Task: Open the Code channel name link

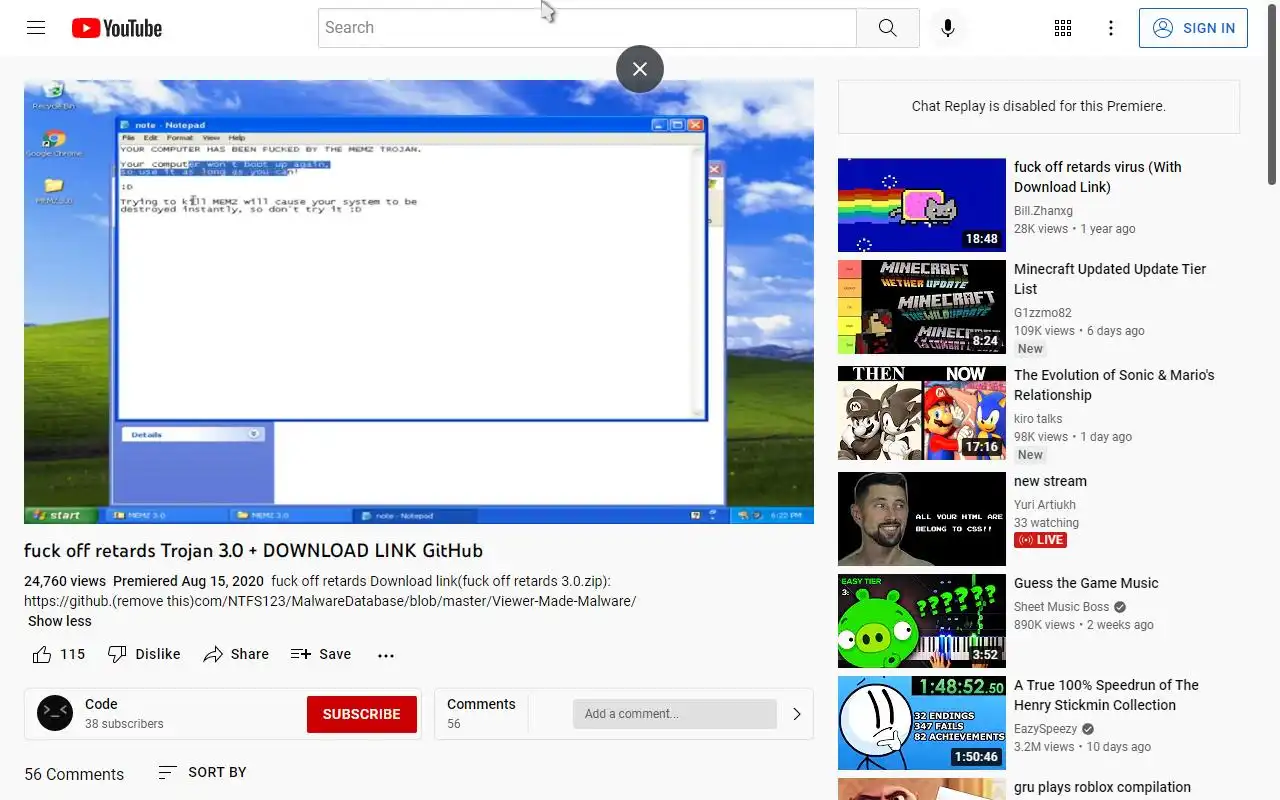Action: coord(101,704)
